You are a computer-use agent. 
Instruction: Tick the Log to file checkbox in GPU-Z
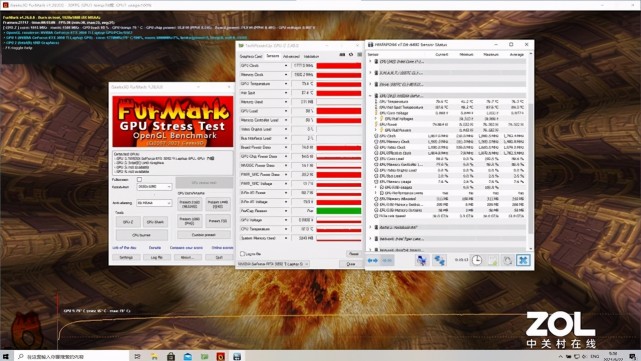point(242,254)
